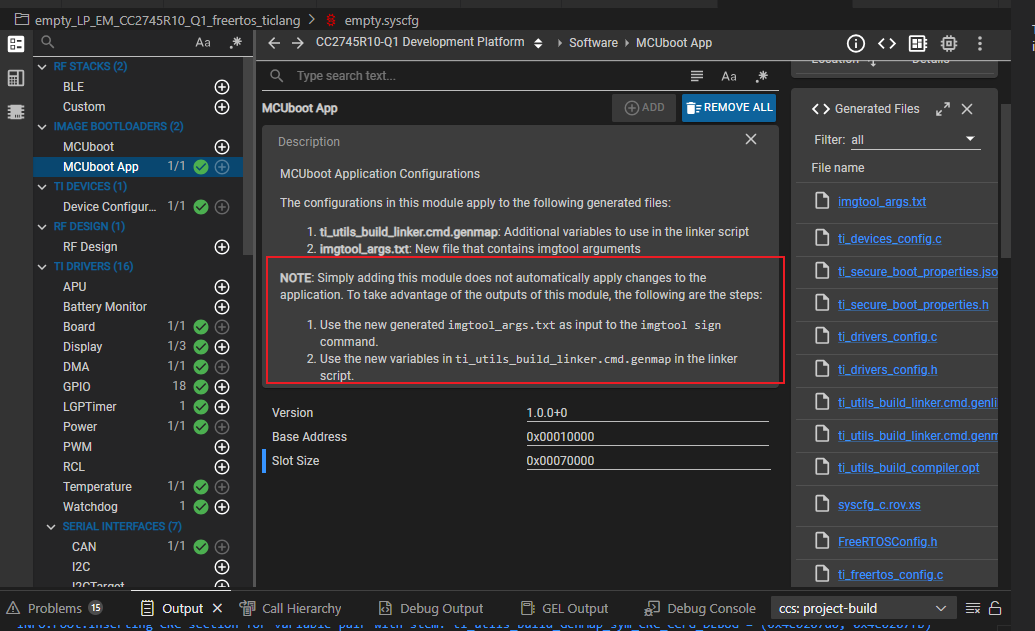This screenshot has height=631, width=1035.
Task: Add an RF Design module instance
Action: click(x=222, y=247)
